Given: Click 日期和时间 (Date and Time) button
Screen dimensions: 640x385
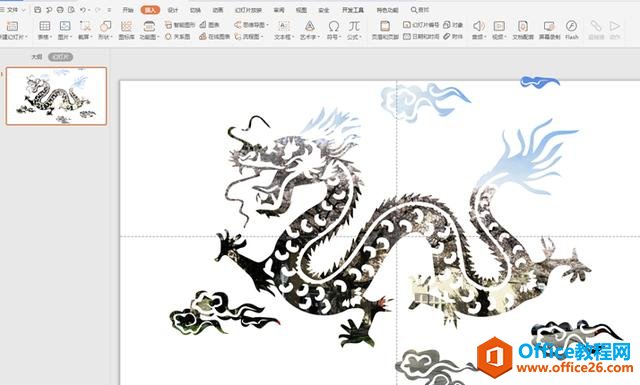Looking at the screenshot, I should (421, 37).
